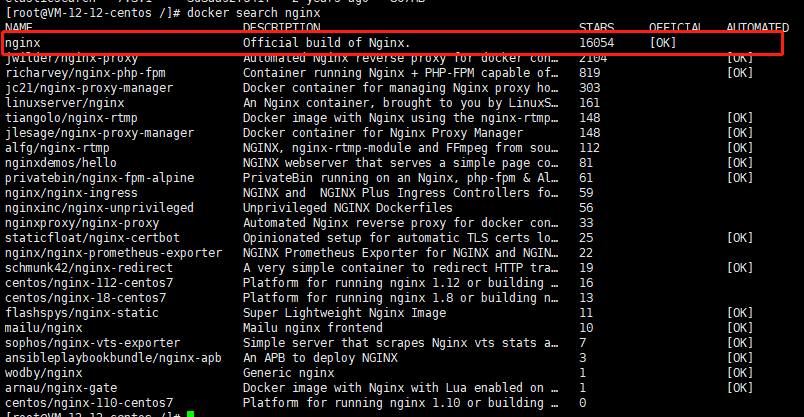Select the name "wodby/nginx"
The width and height of the screenshot is (804, 417).
(x=44, y=373)
